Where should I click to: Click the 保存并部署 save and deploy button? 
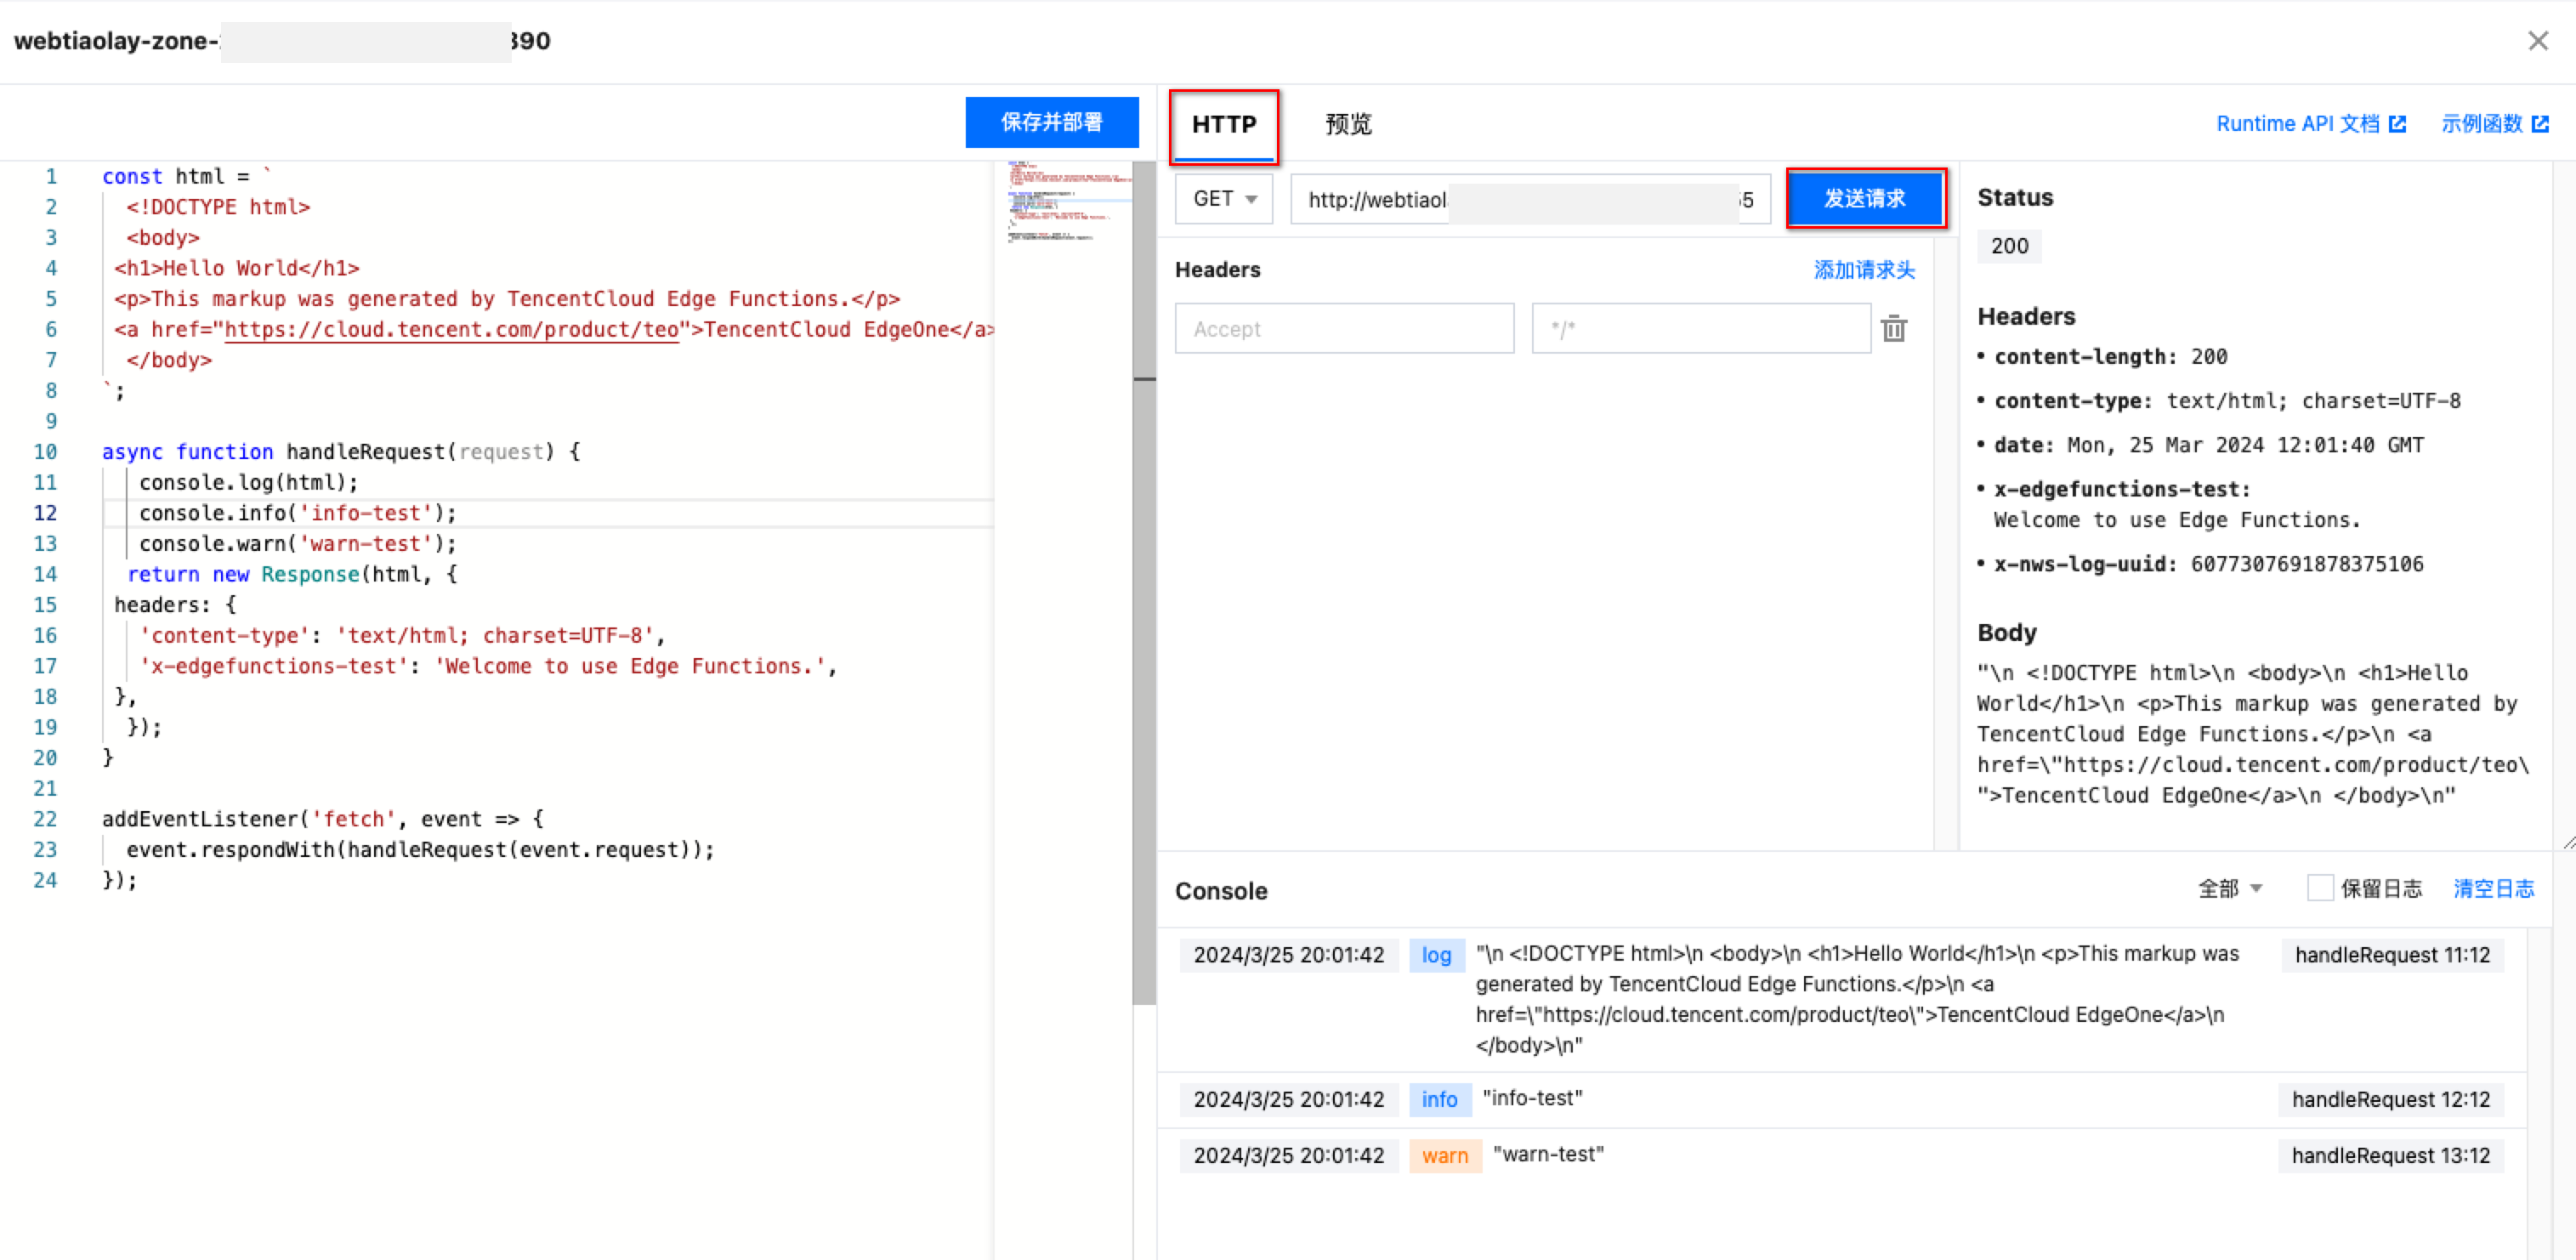point(1051,122)
